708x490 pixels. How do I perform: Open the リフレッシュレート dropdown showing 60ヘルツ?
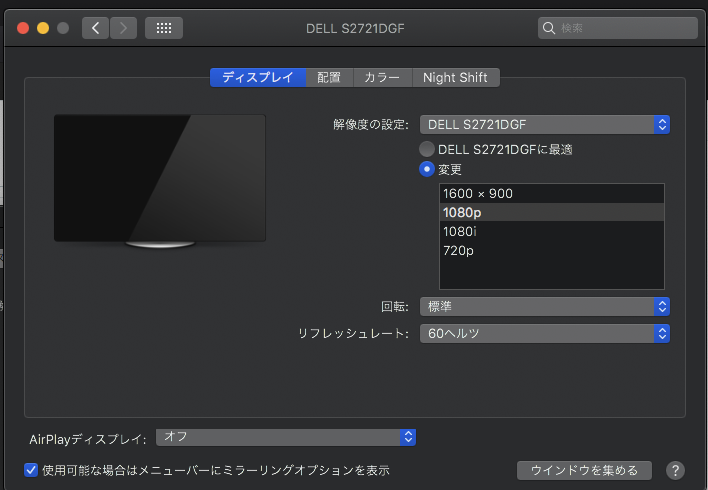(x=545, y=333)
